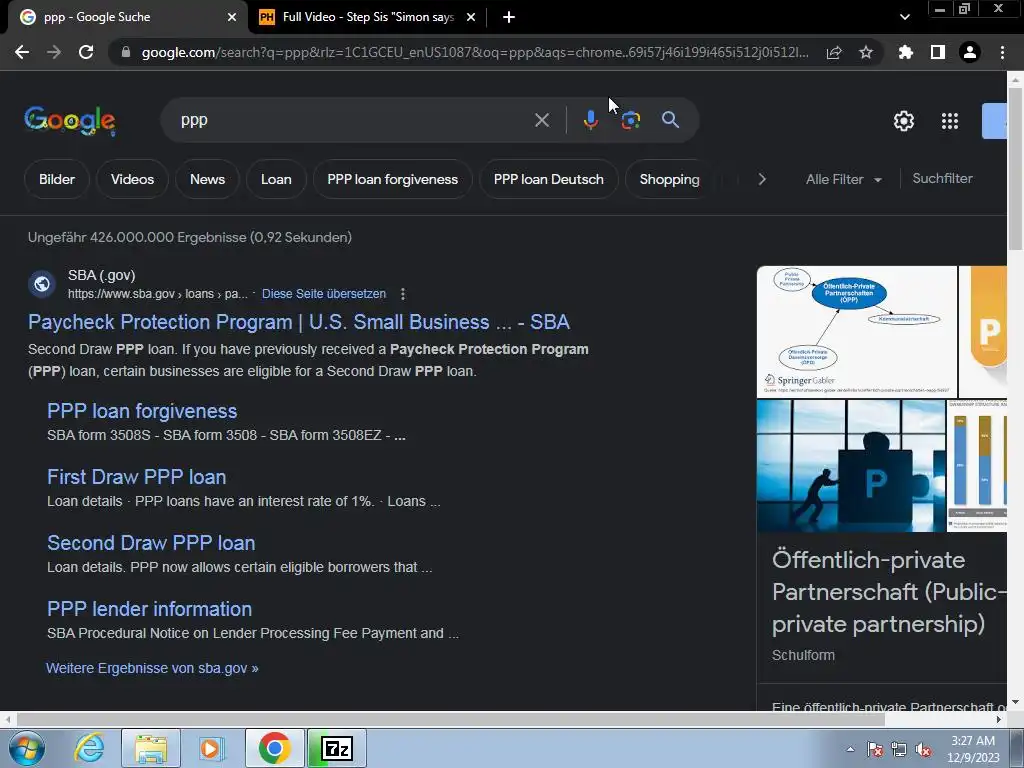
Task: Search by image with Google Lens icon
Action: pyautogui.click(x=630, y=120)
